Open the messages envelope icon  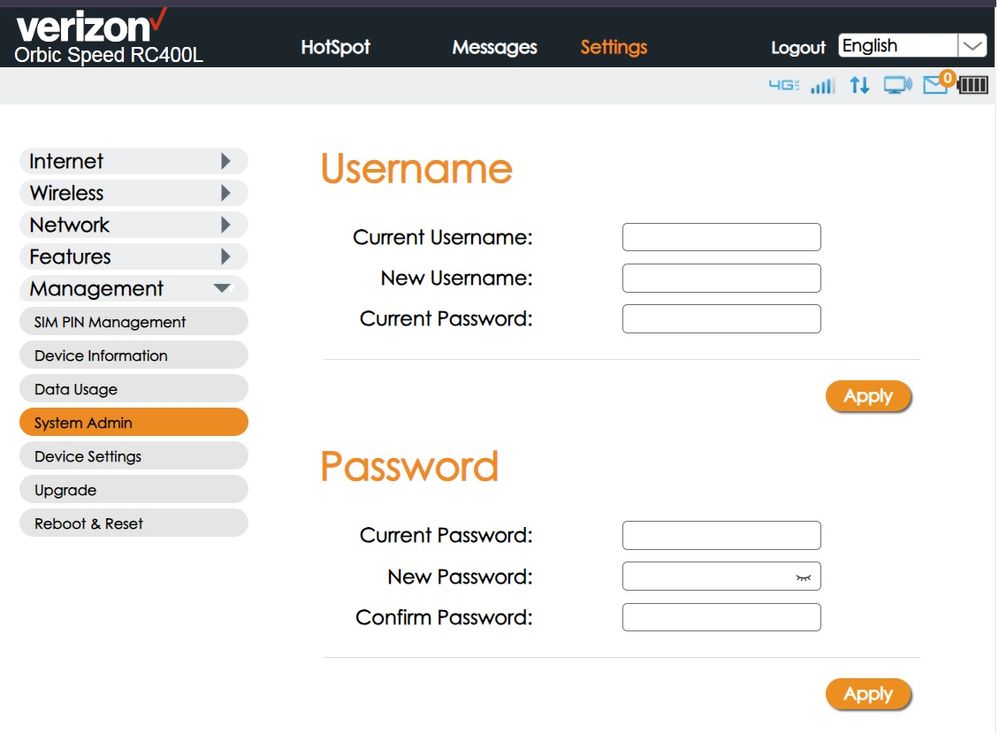click(934, 85)
